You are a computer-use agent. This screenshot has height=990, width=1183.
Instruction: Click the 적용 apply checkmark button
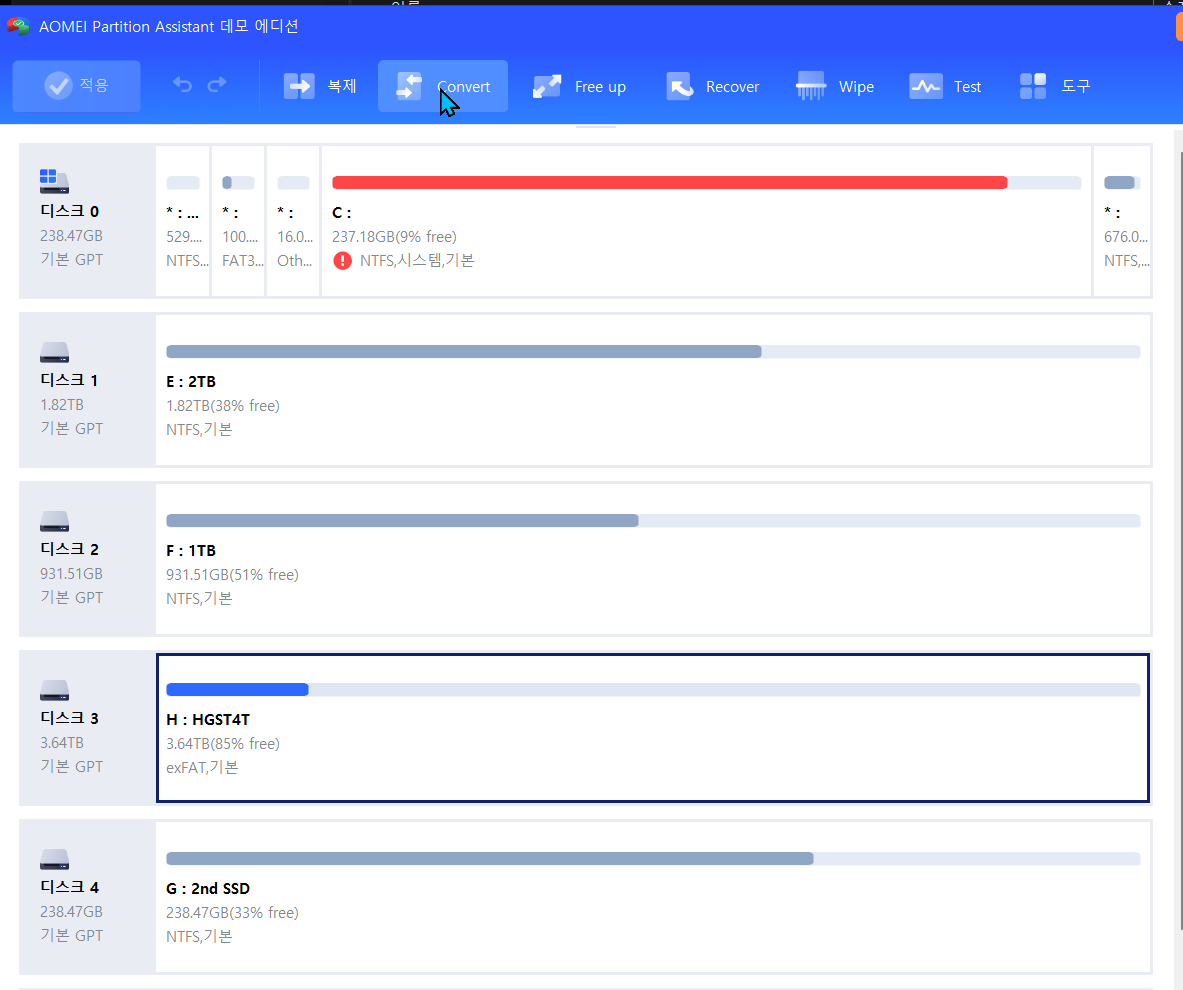(76, 86)
